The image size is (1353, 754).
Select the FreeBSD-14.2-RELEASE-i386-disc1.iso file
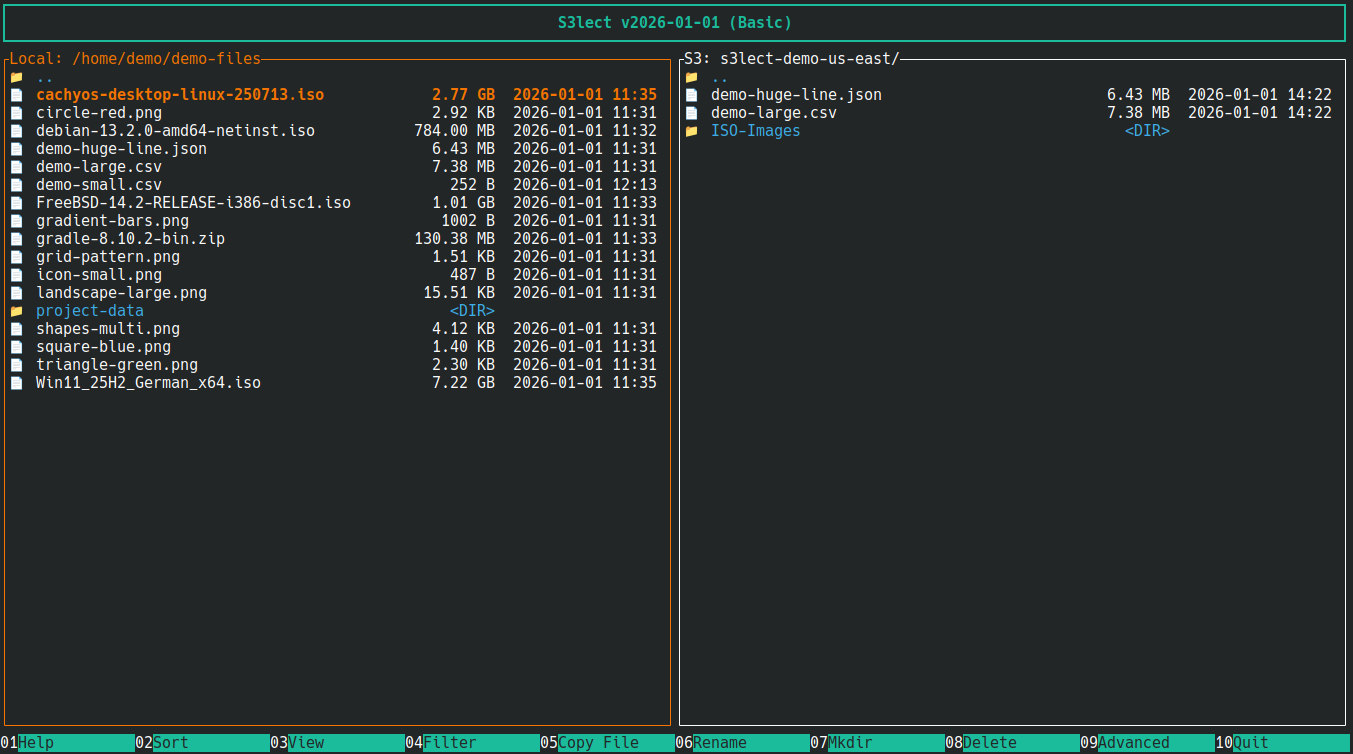coord(193,202)
